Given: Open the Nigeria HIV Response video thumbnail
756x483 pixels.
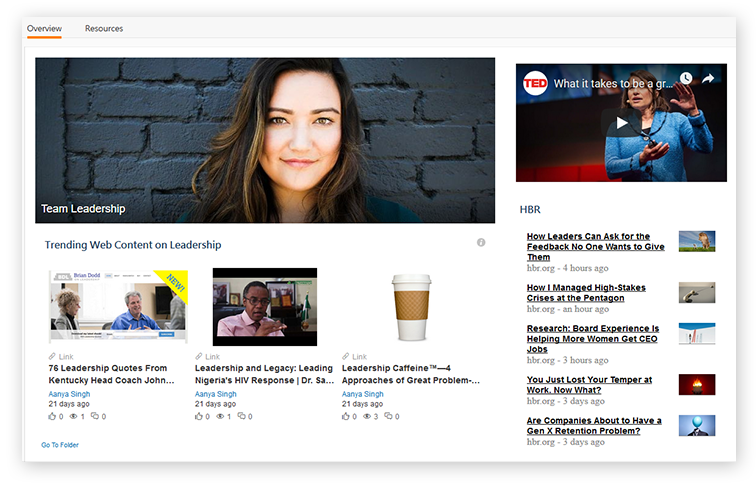Looking at the screenshot, I should 265,307.
